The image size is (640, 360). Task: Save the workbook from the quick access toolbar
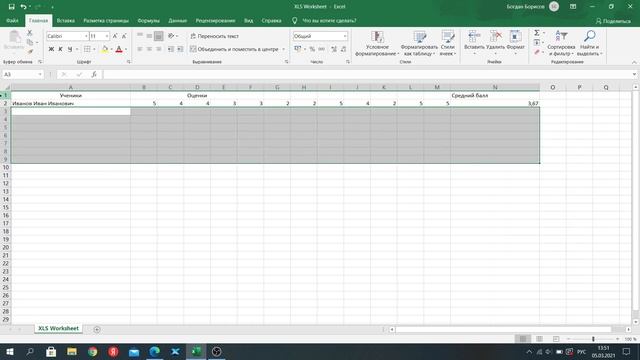click(x=11, y=7)
